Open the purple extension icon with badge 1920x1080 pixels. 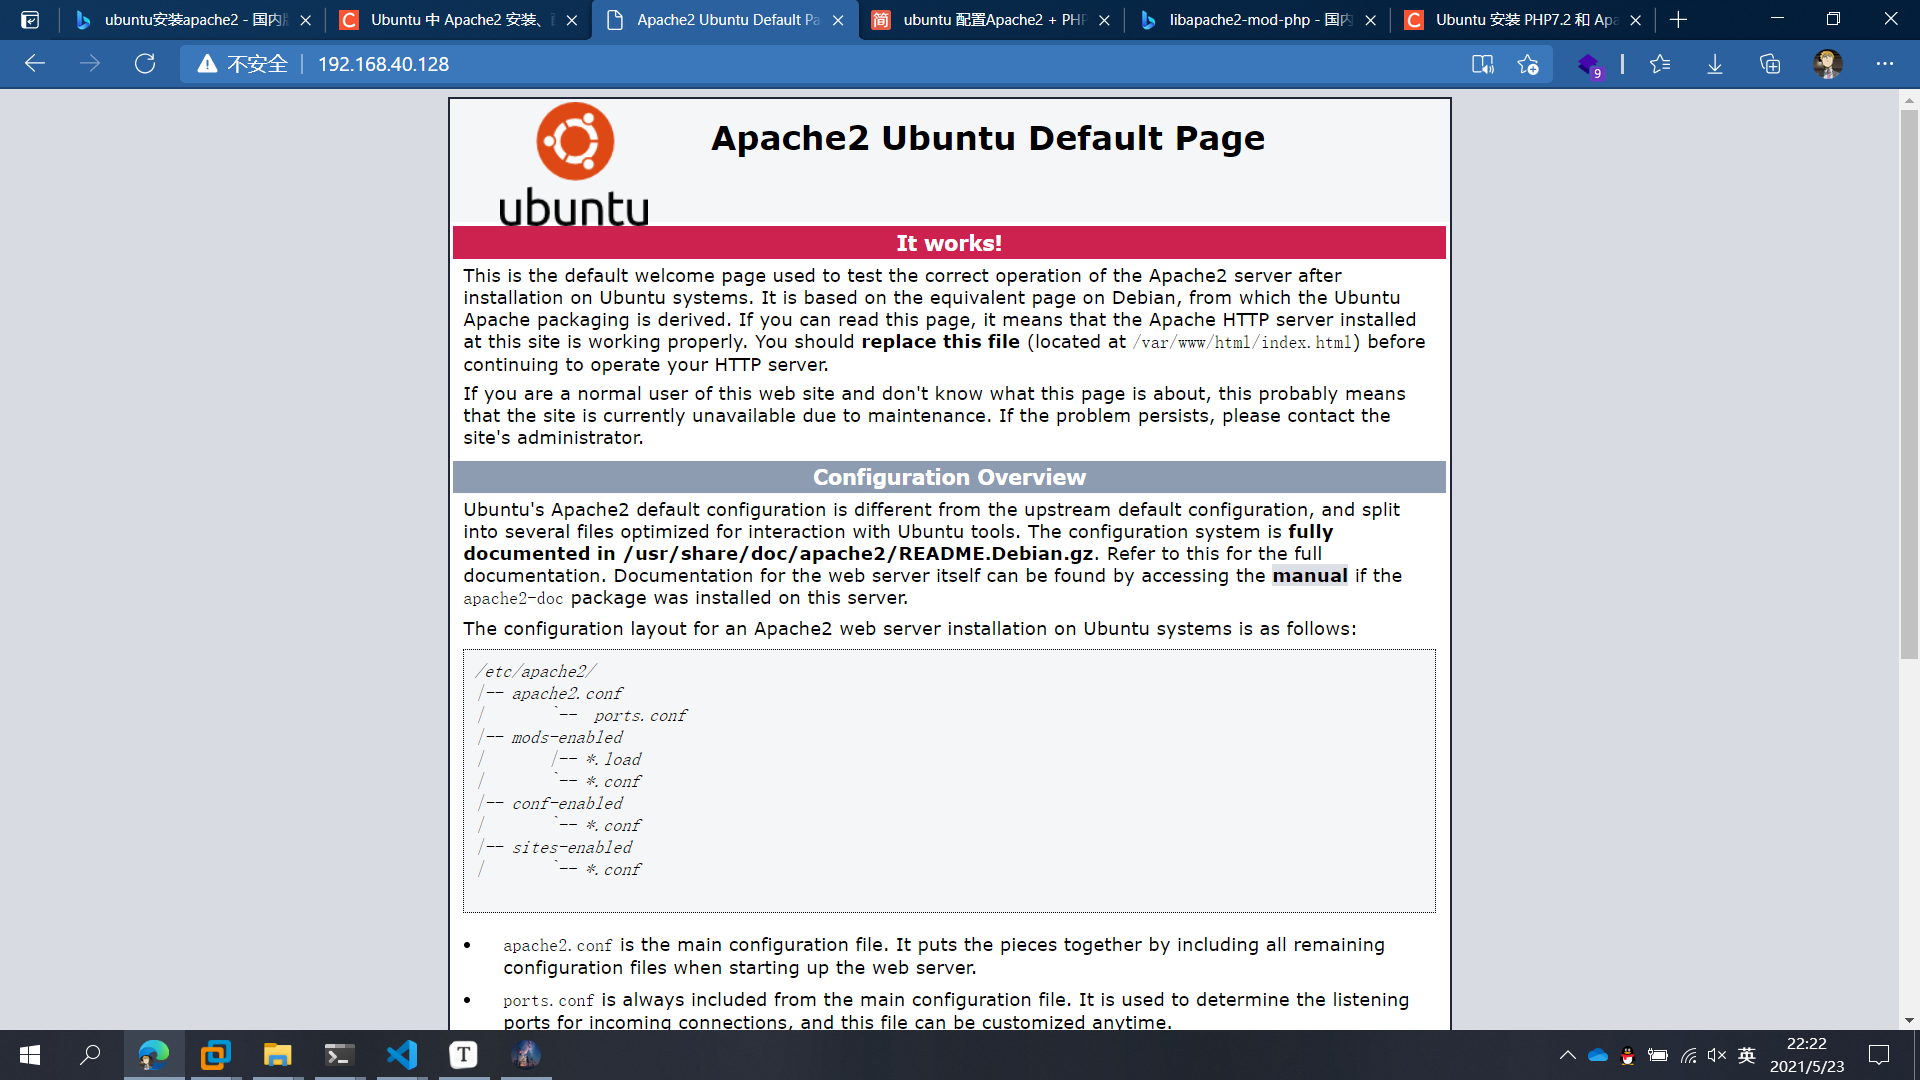click(x=1589, y=65)
